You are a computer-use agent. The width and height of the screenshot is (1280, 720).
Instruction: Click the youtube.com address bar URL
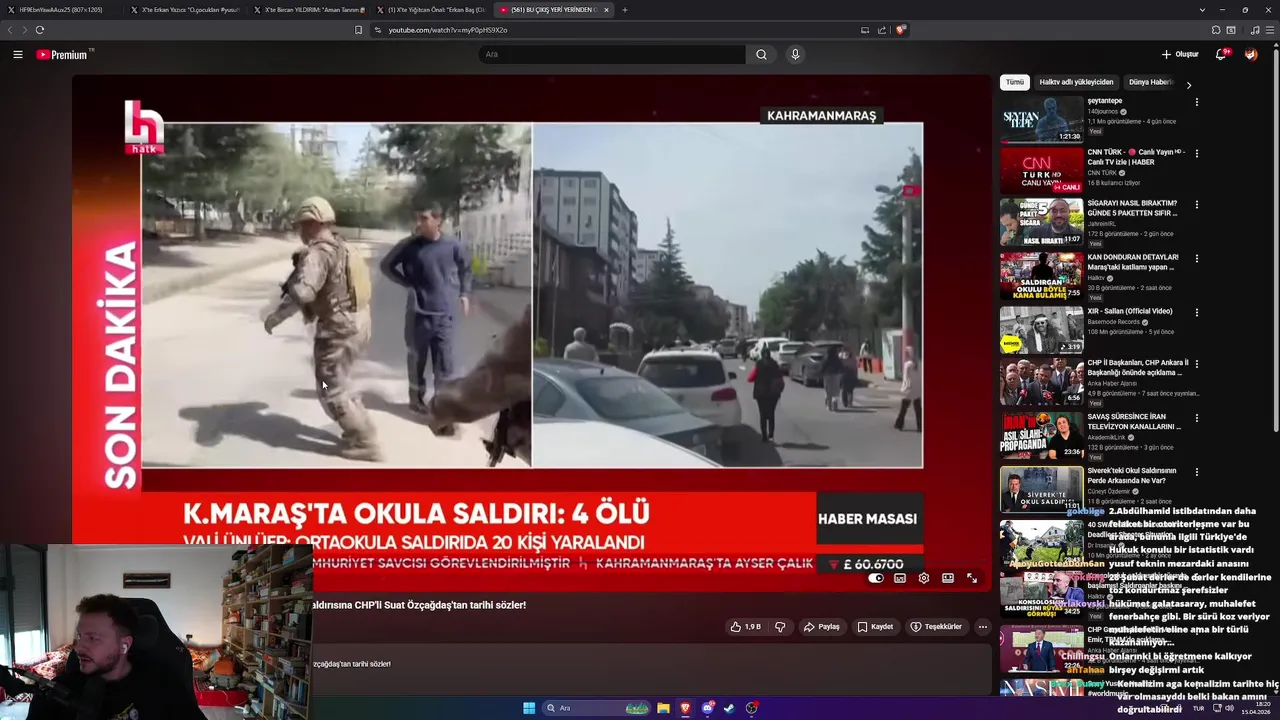click(448, 30)
